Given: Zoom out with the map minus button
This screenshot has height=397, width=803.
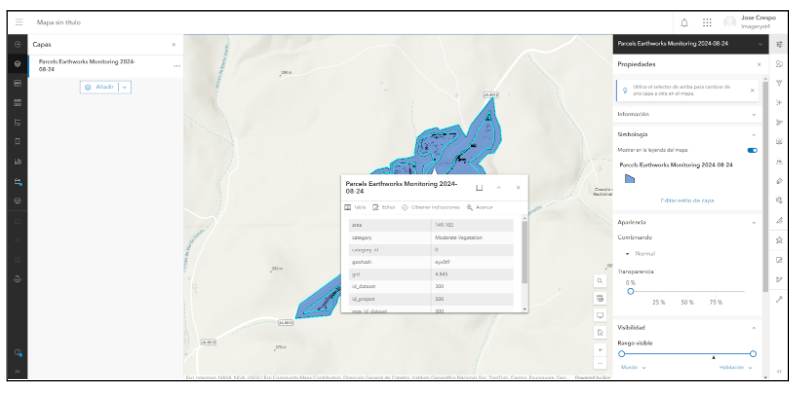Looking at the screenshot, I should (600, 363).
